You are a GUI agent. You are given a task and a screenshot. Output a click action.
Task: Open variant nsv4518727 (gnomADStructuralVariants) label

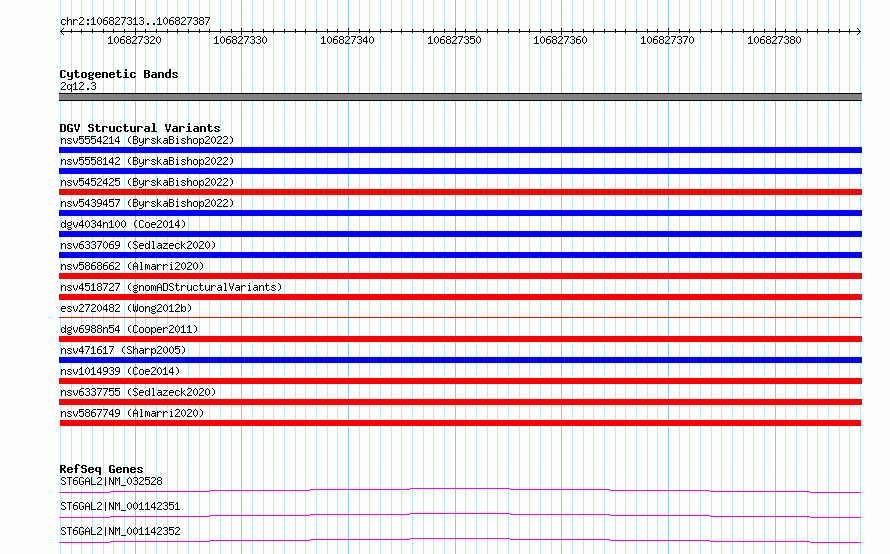pyautogui.click(x=171, y=287)
